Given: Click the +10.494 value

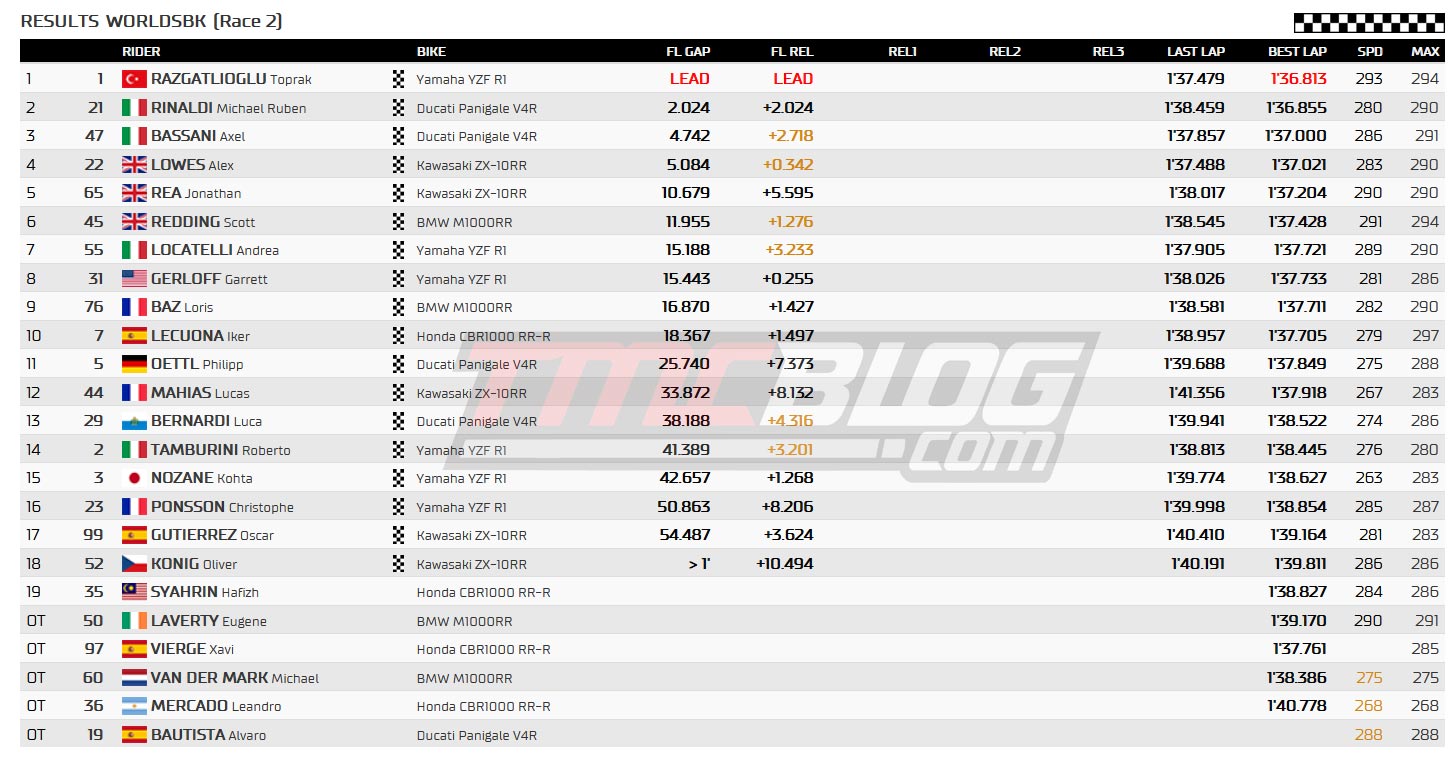Looking at the screenshot, I should pyautogui.click(x=784, y=563).
